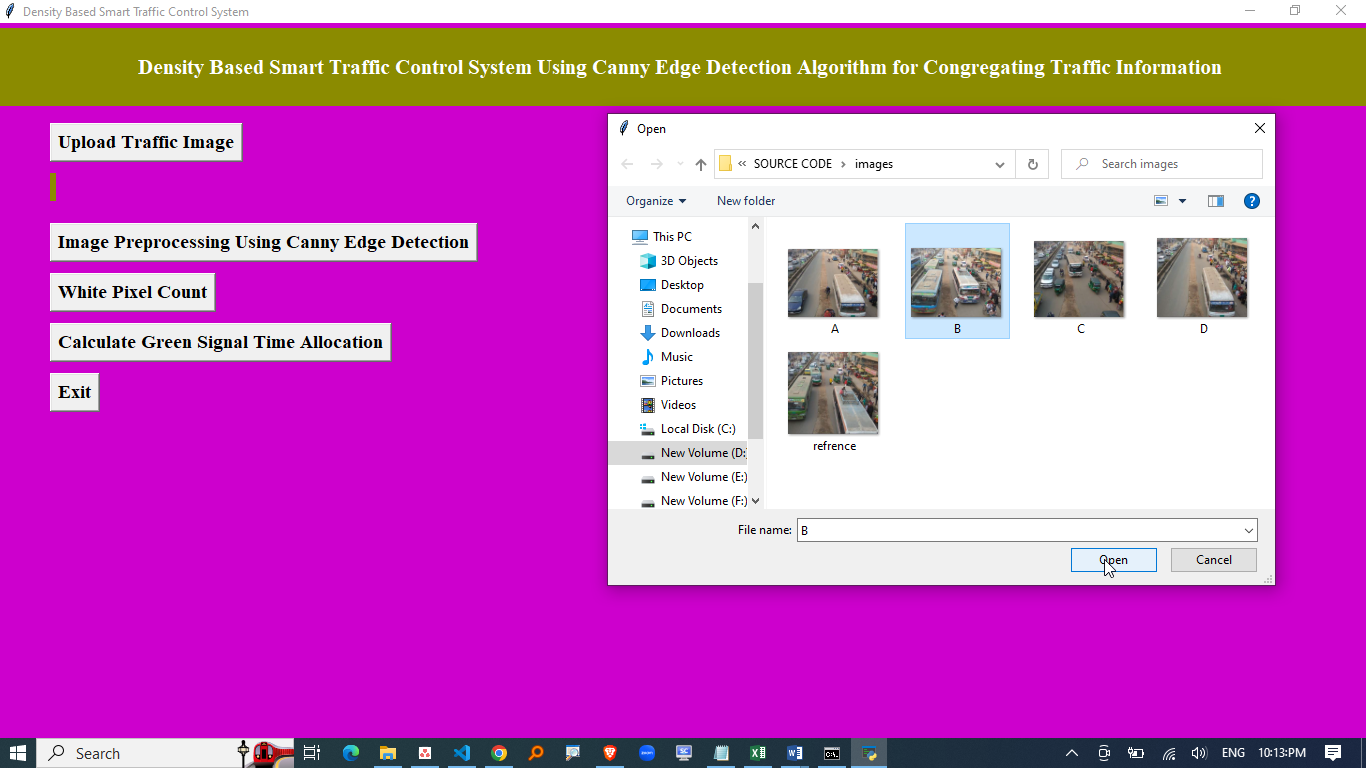Screen dimensions: 1366x768
Task: Click the Up one level arrow
Action: 701,164
